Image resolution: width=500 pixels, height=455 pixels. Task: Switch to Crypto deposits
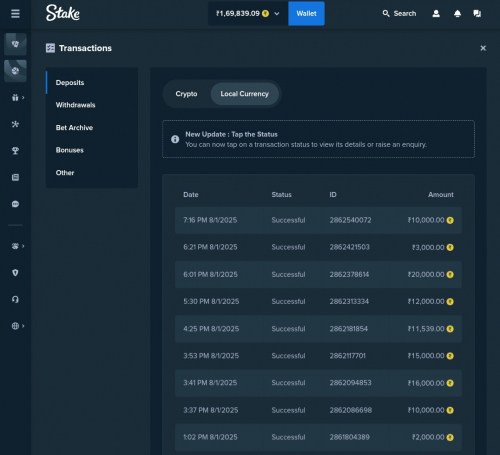pos(186,94)
